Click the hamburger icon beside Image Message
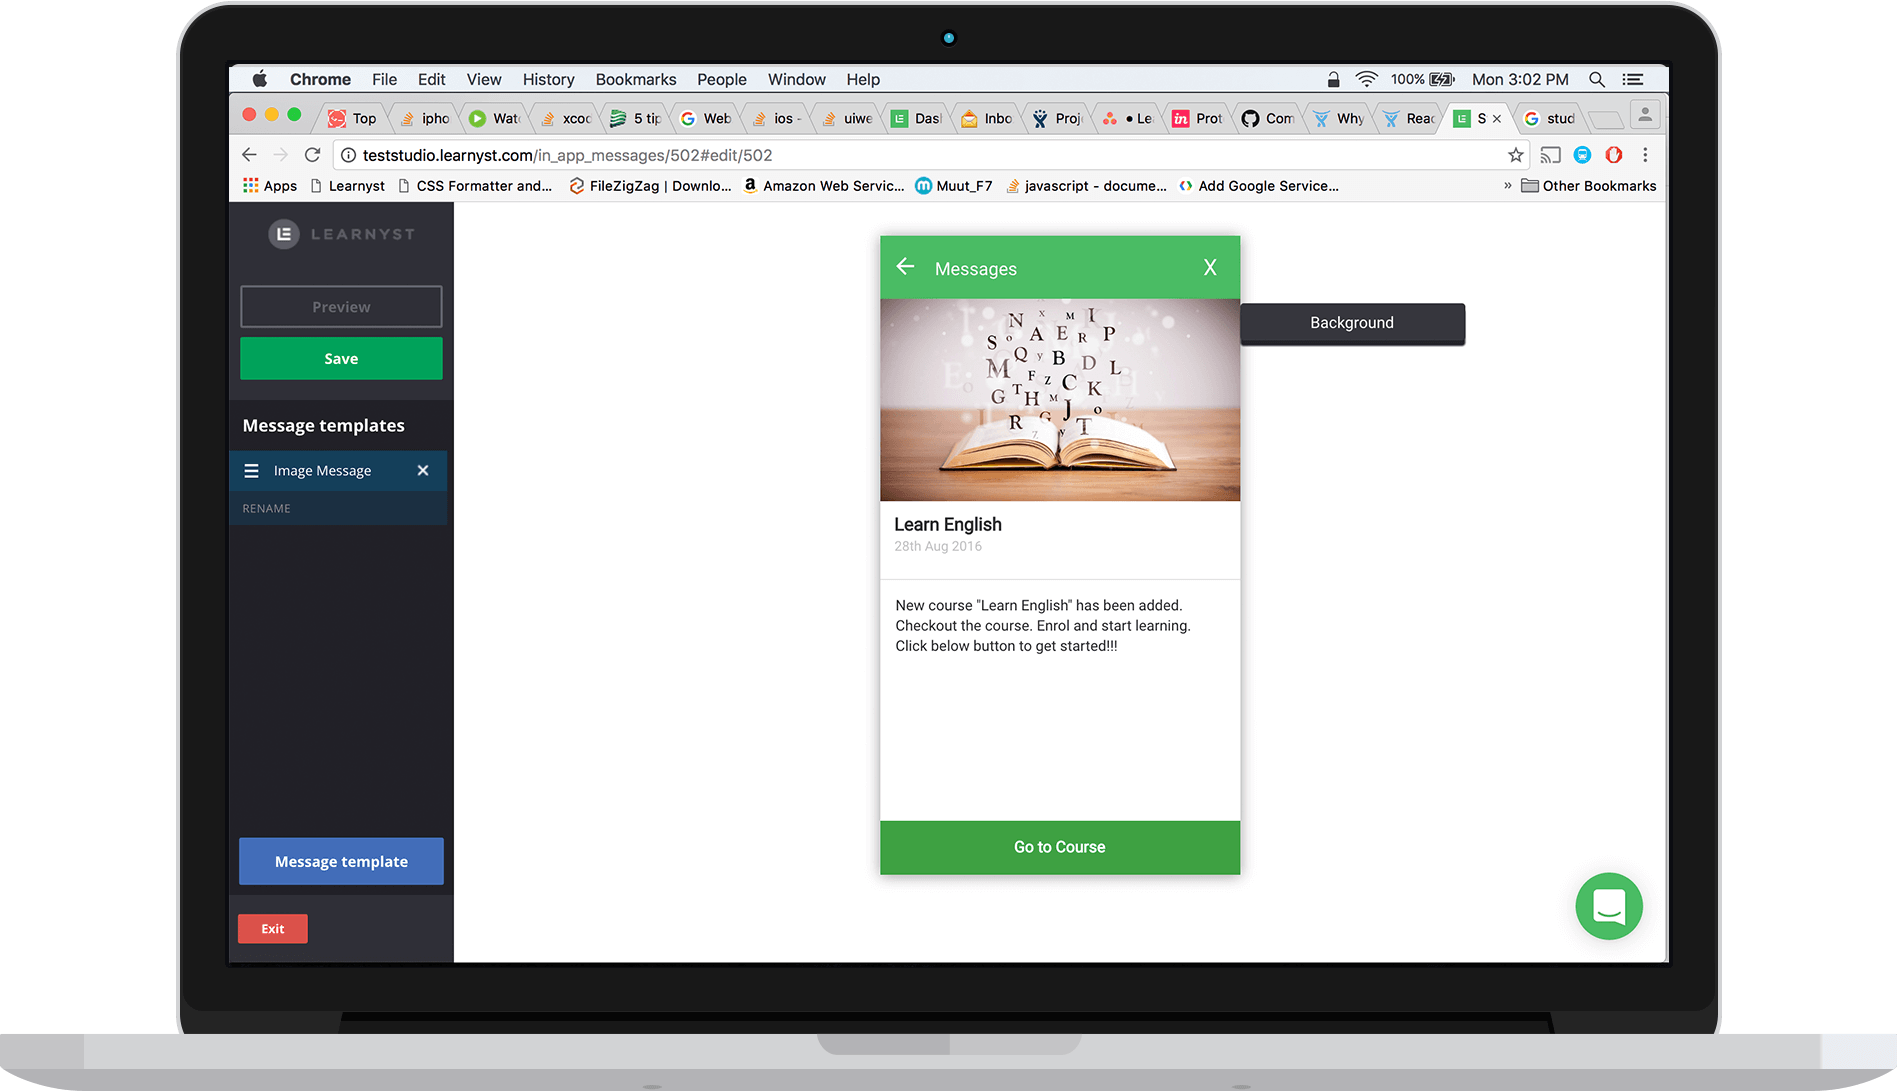This screenshot has width=1897, height=1091. 252,471
